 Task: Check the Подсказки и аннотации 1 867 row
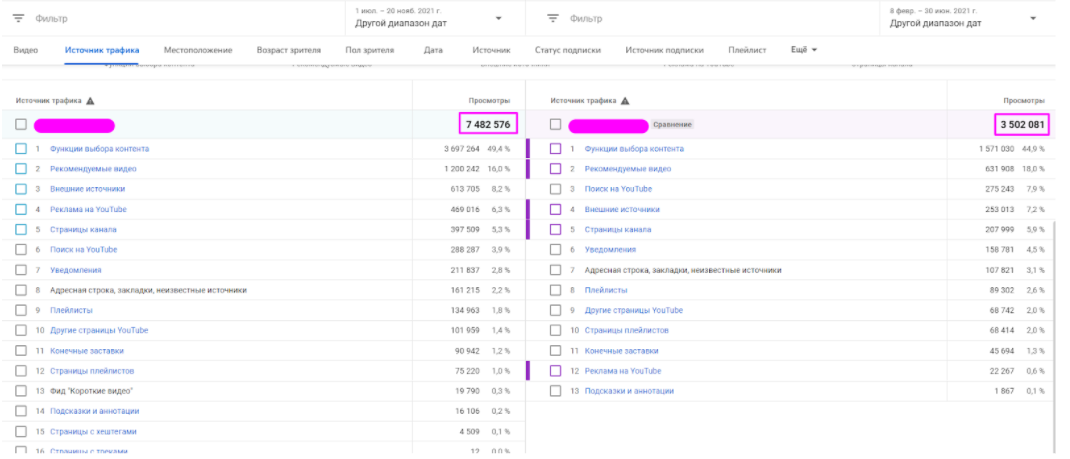coord(555,391)
